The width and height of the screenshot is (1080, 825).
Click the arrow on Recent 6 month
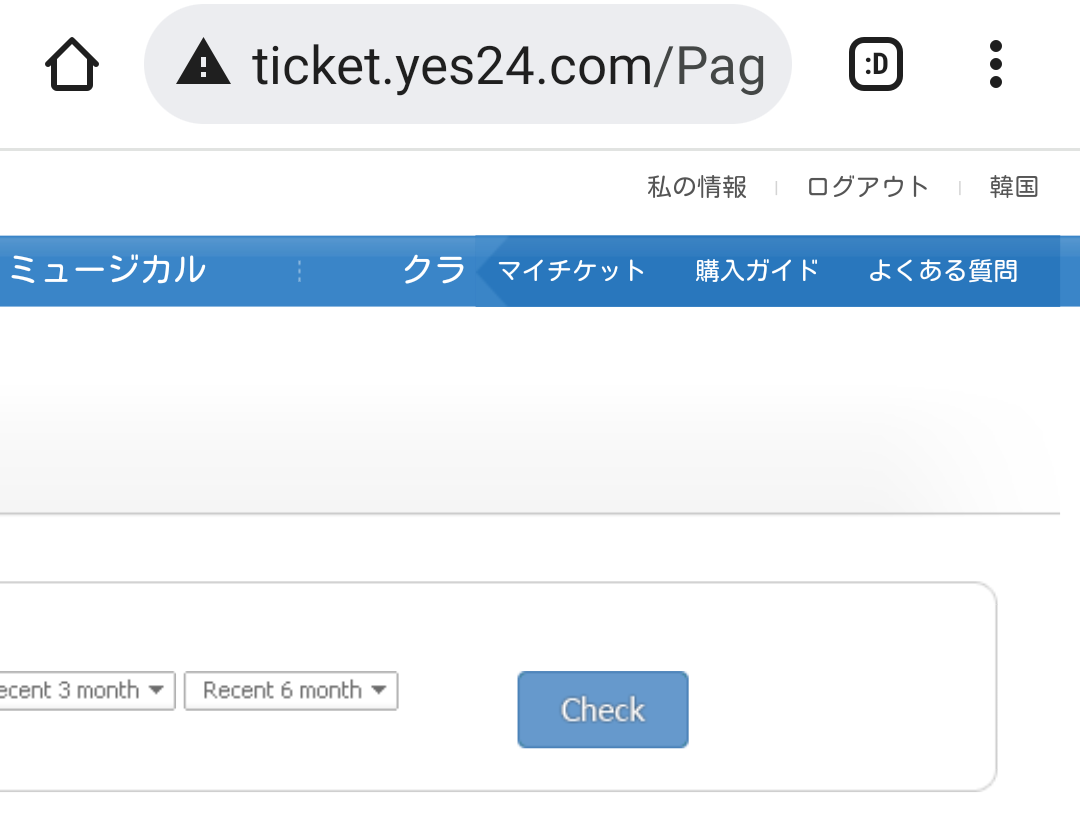tap(378, 690)
